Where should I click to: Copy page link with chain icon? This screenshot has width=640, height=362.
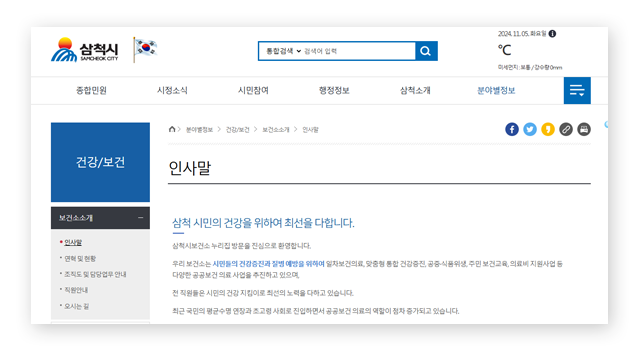(566, 129)
